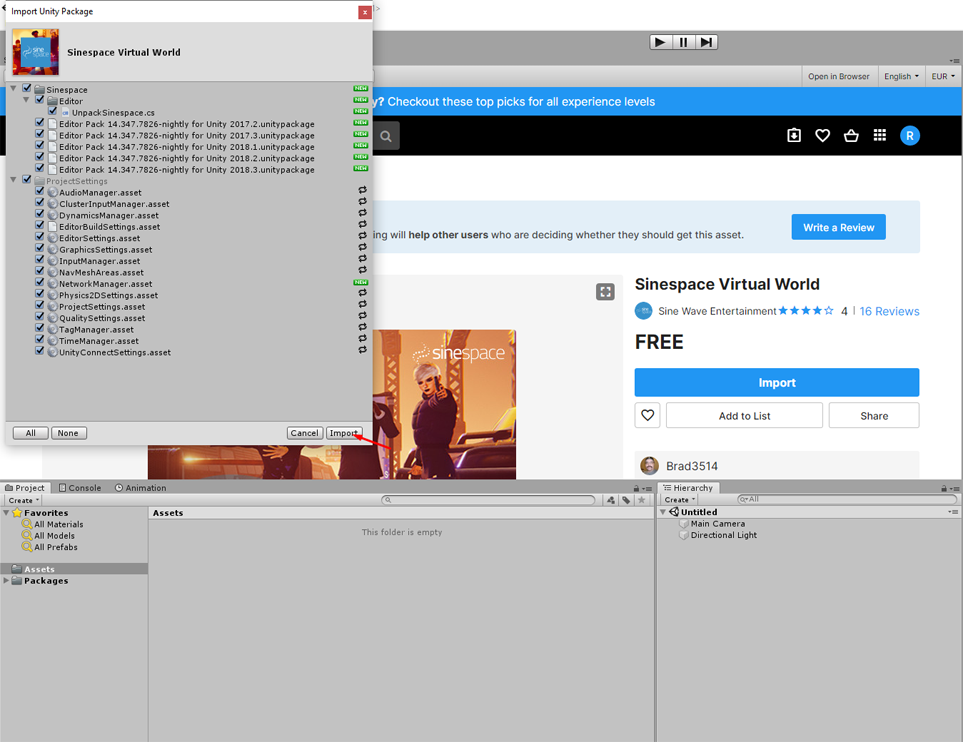Click the Main Camera object icon
Viewport: 963px width, 742px height.
pos(684,524)
